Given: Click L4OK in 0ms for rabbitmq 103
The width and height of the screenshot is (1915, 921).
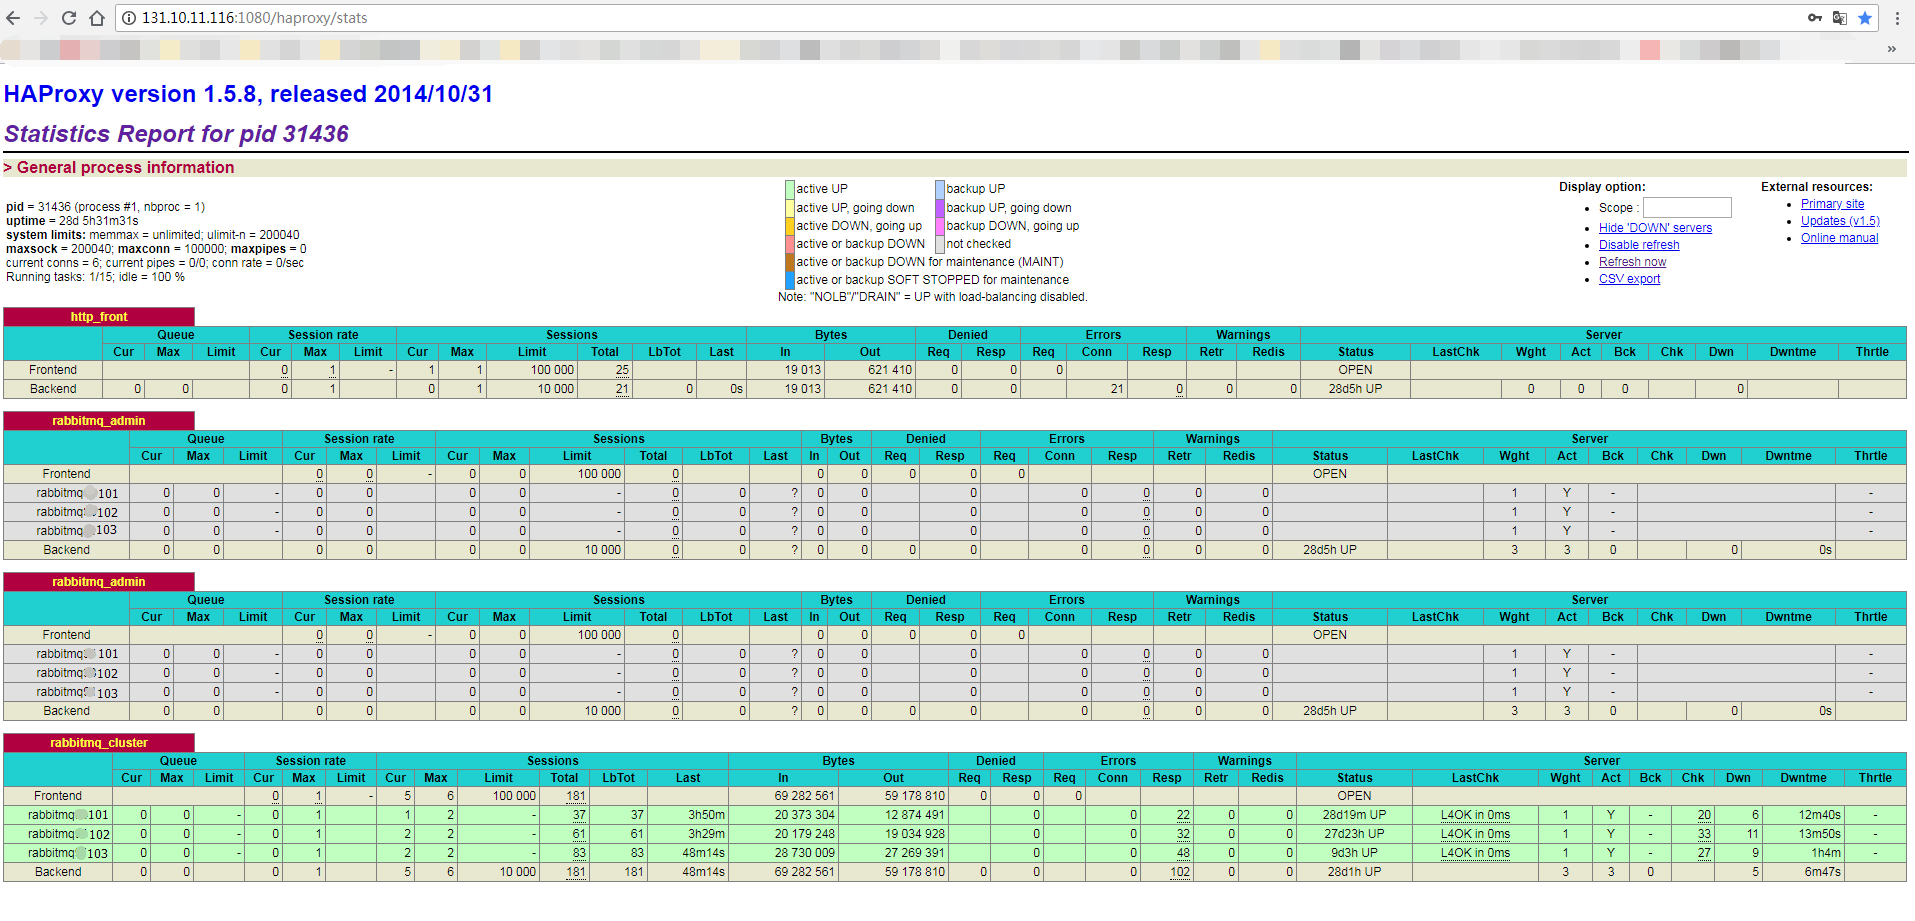Looking at the screenshot, I should coord(1475,853).
